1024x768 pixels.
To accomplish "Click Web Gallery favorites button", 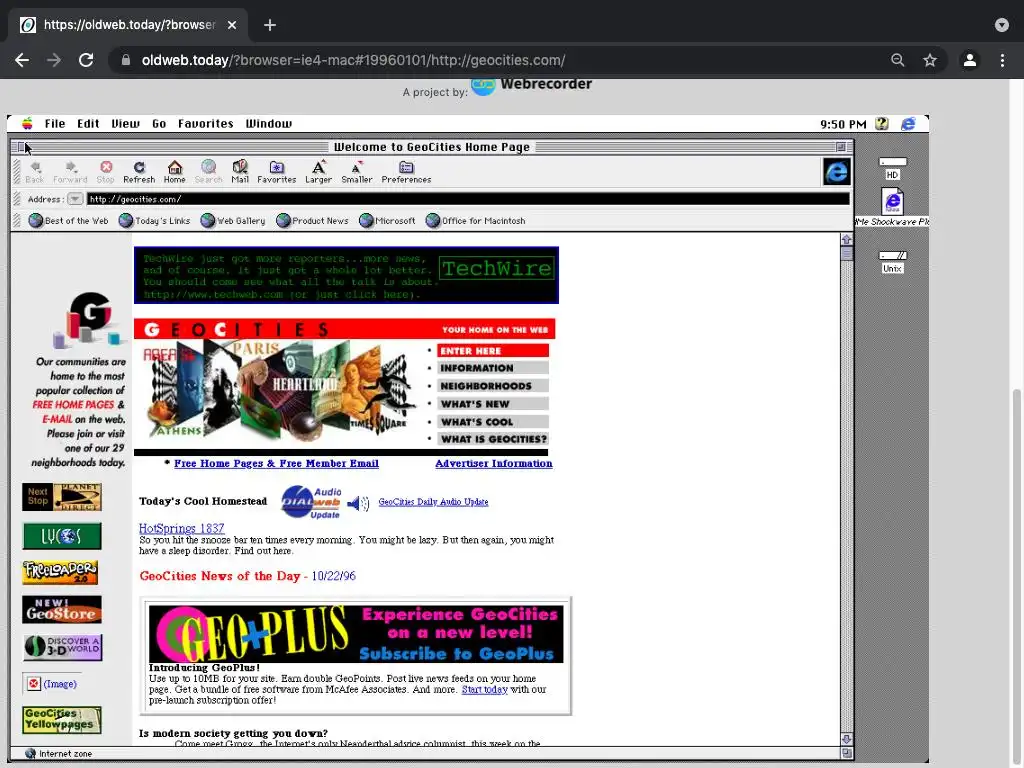I will tap(233, 221).
